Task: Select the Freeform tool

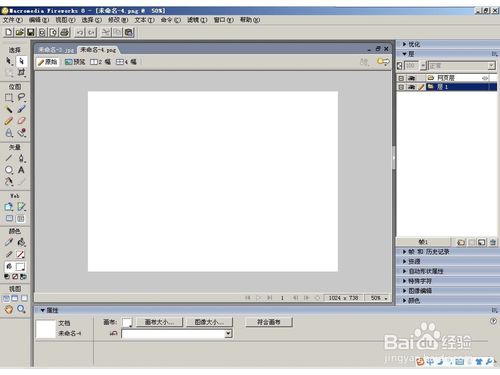Action: coord(9,182)
